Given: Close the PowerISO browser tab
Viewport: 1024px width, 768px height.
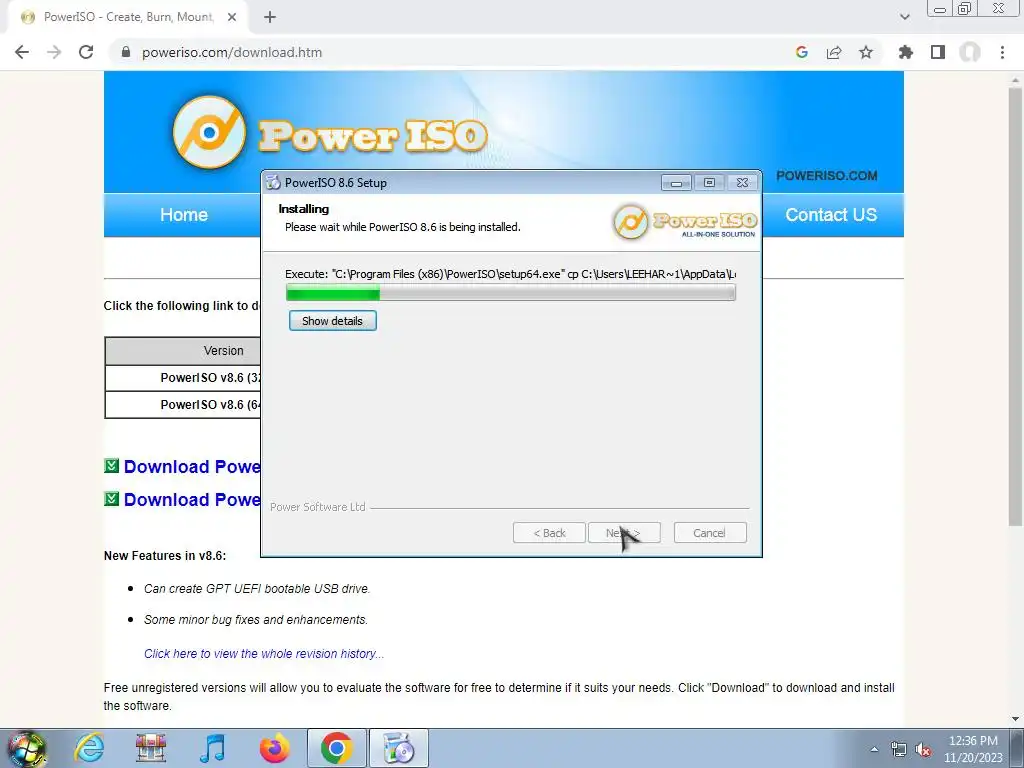Looking at the screenshot, I should (232, 18).
